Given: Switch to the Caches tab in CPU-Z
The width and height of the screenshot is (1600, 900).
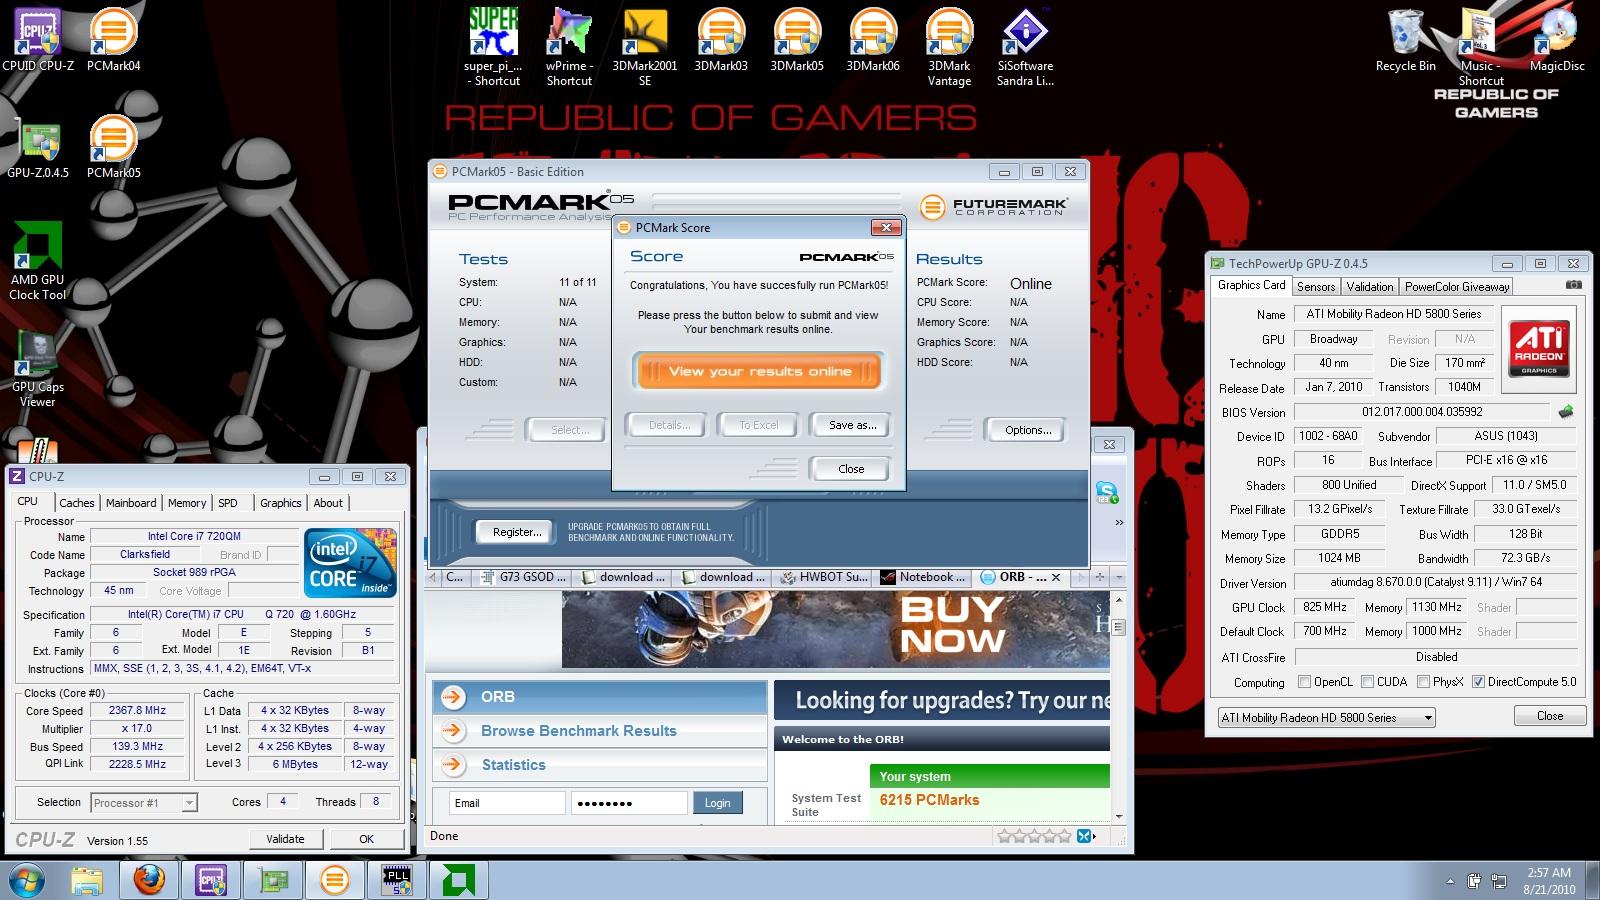Looking at the screenshot, I should (76, 503).
